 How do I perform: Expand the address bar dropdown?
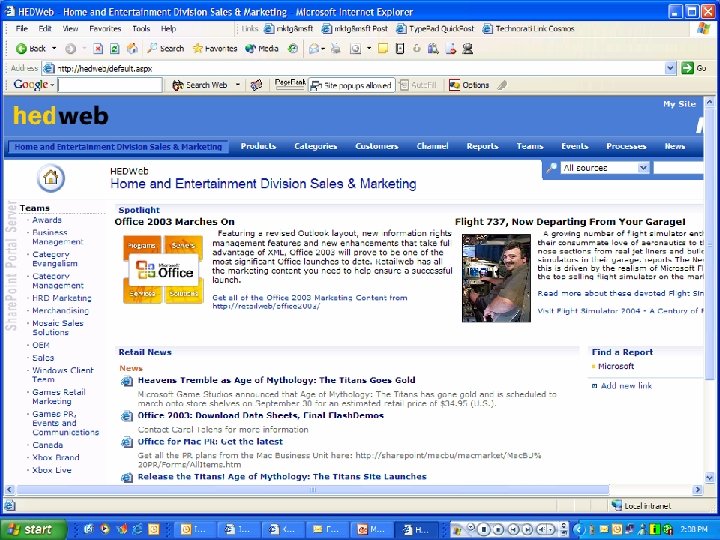pos(670,68)
